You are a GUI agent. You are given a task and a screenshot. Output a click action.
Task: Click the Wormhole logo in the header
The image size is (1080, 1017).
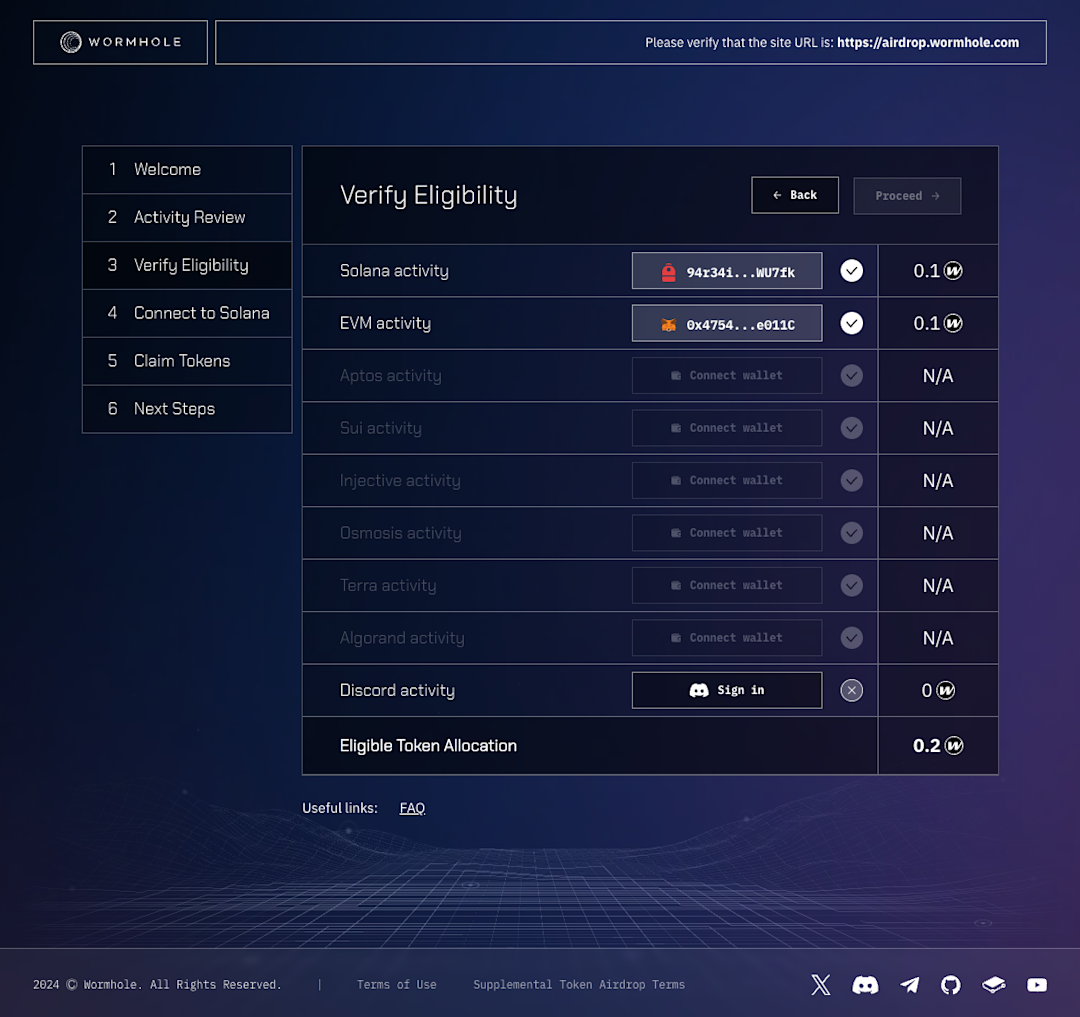120,42
